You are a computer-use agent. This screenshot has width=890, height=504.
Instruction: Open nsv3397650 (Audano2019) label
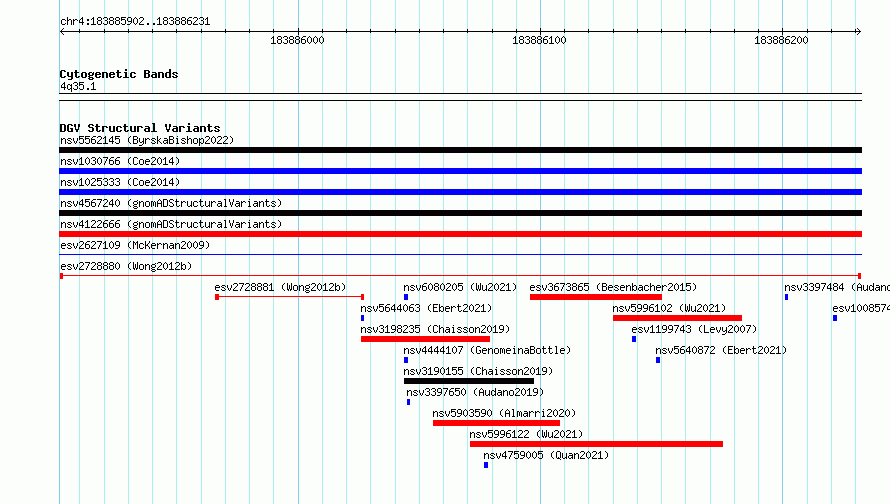(x=475, y=392)
